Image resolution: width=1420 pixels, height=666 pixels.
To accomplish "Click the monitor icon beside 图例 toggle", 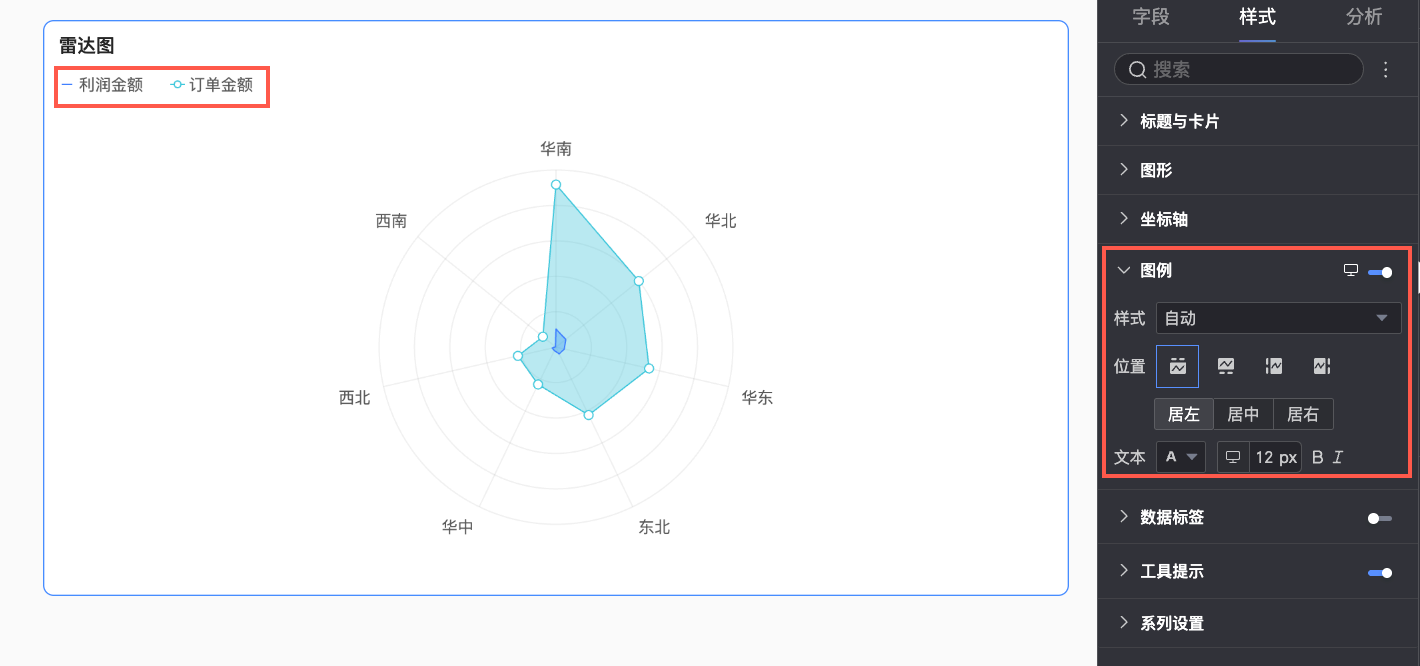I will click(1350, 270).
